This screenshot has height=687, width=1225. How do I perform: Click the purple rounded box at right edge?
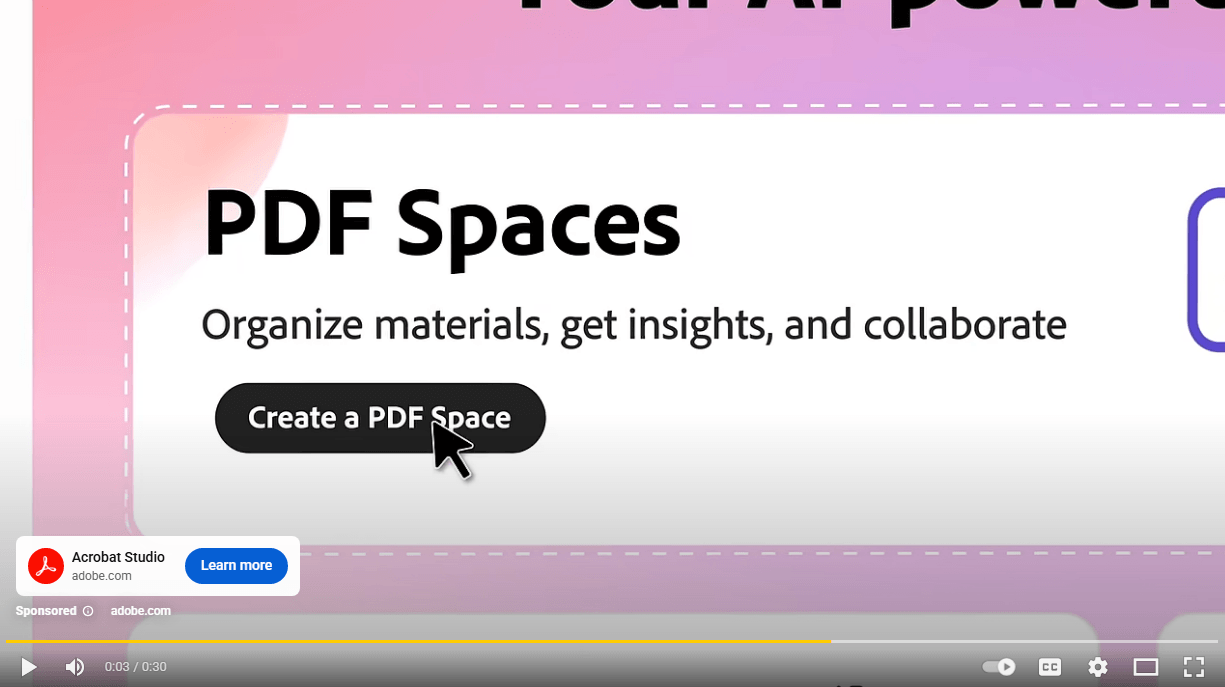[x=1207, y=270]
